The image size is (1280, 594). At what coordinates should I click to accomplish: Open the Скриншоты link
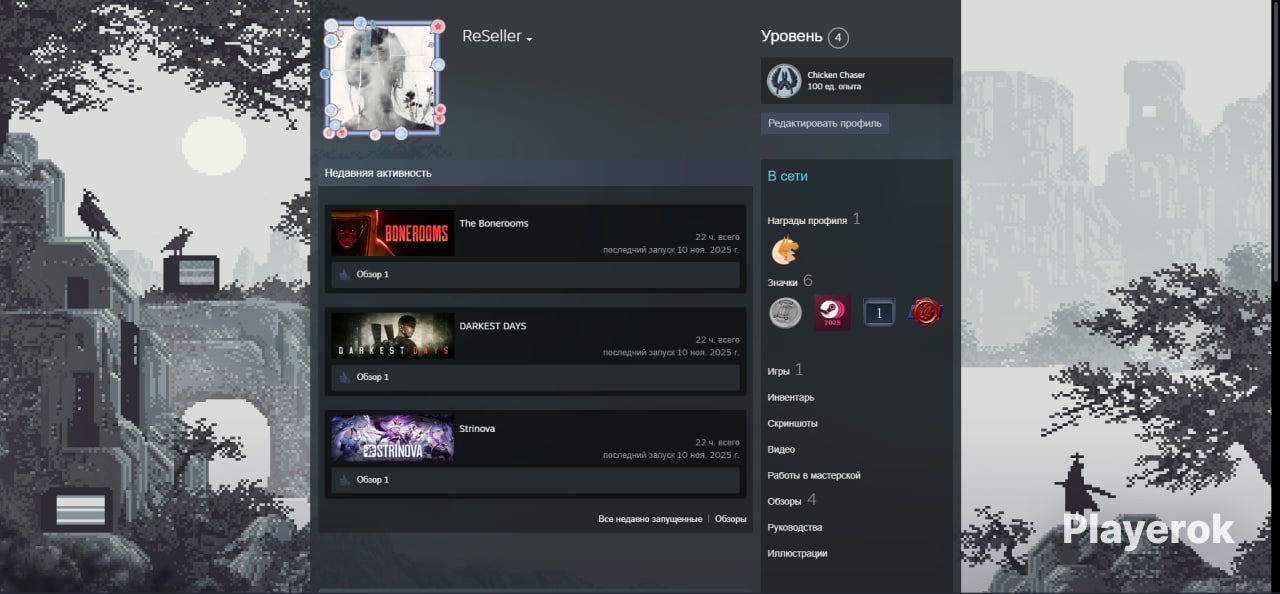(792, 423)
